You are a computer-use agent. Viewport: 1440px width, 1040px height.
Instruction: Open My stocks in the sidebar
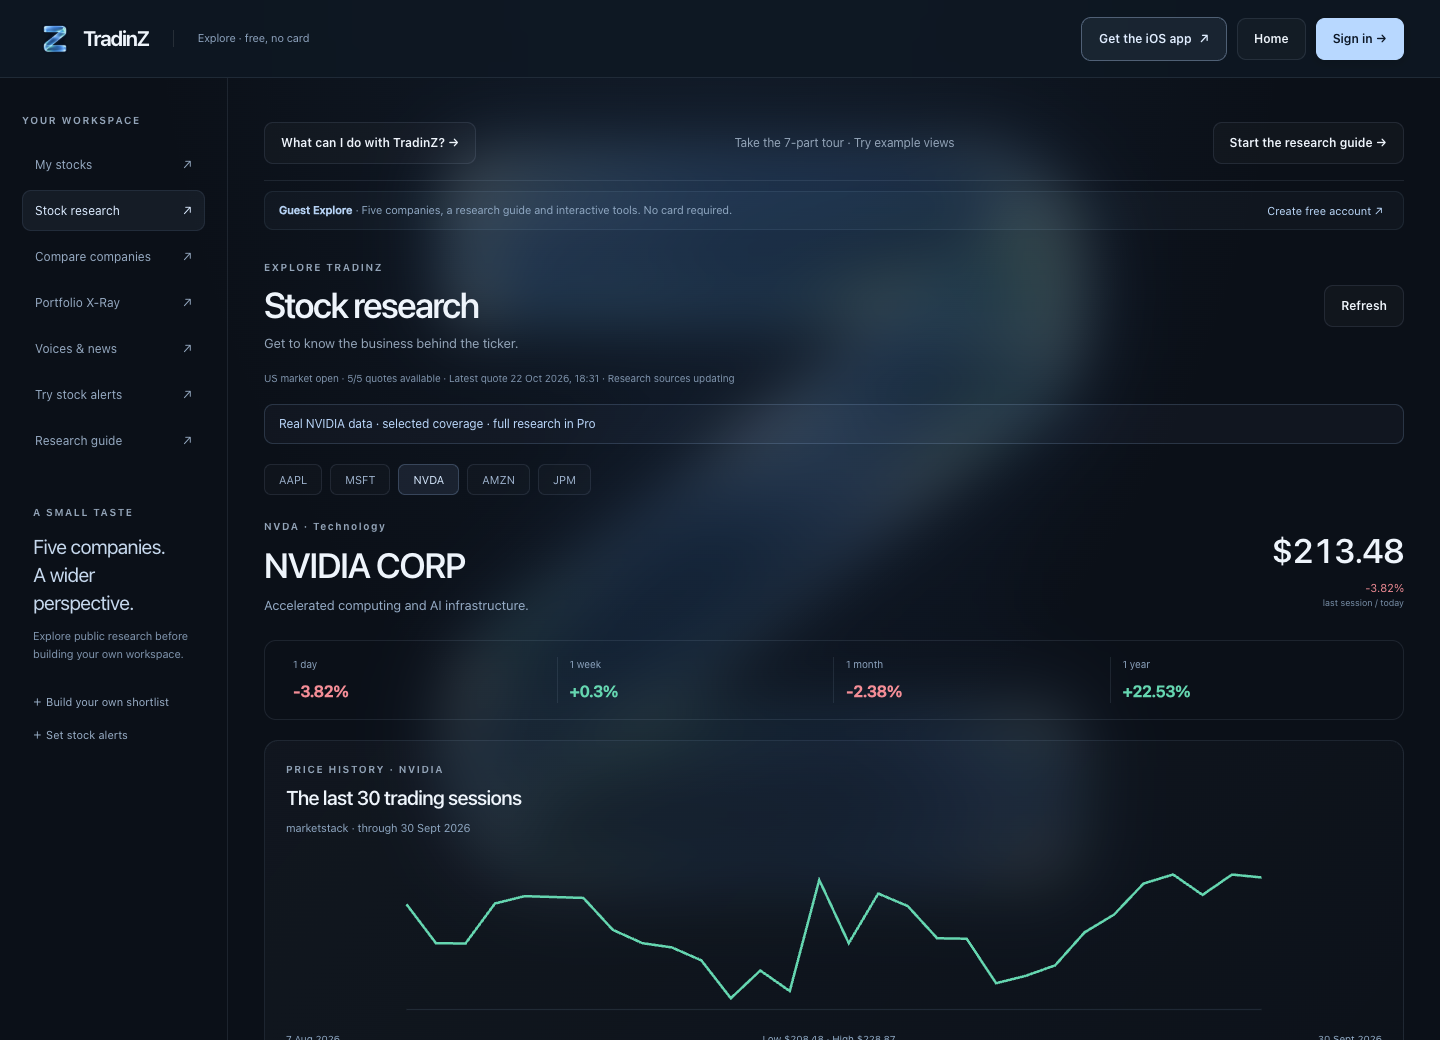(x=113, y=165)
